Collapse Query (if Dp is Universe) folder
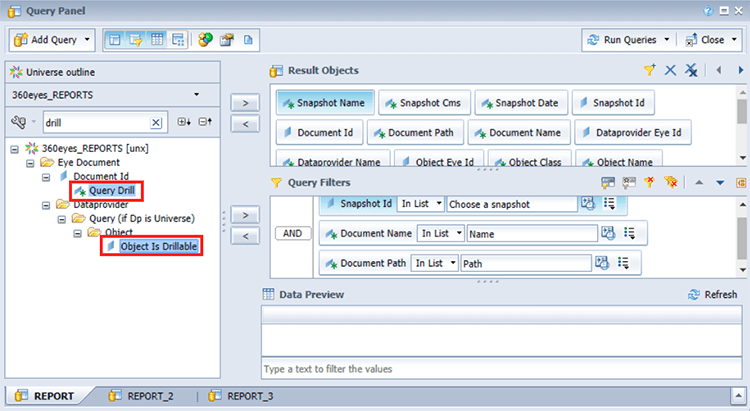The image size is (750, 411). (x=62, y=219)
